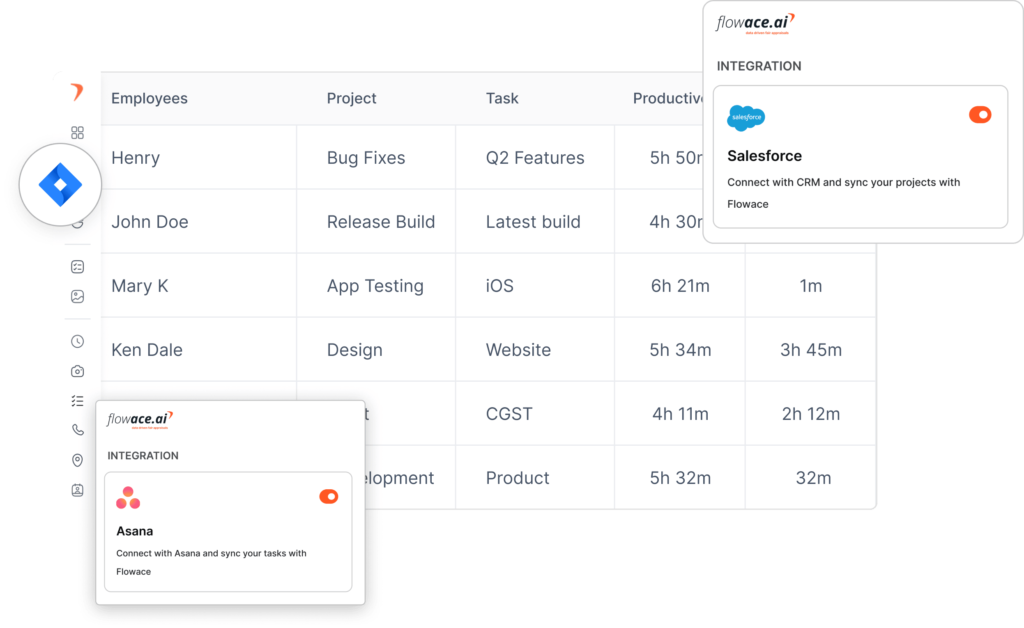The width and height of the screenshot is (1024, 628).
Task: Open the time tracking clock icon
Action: pos(78,340)
